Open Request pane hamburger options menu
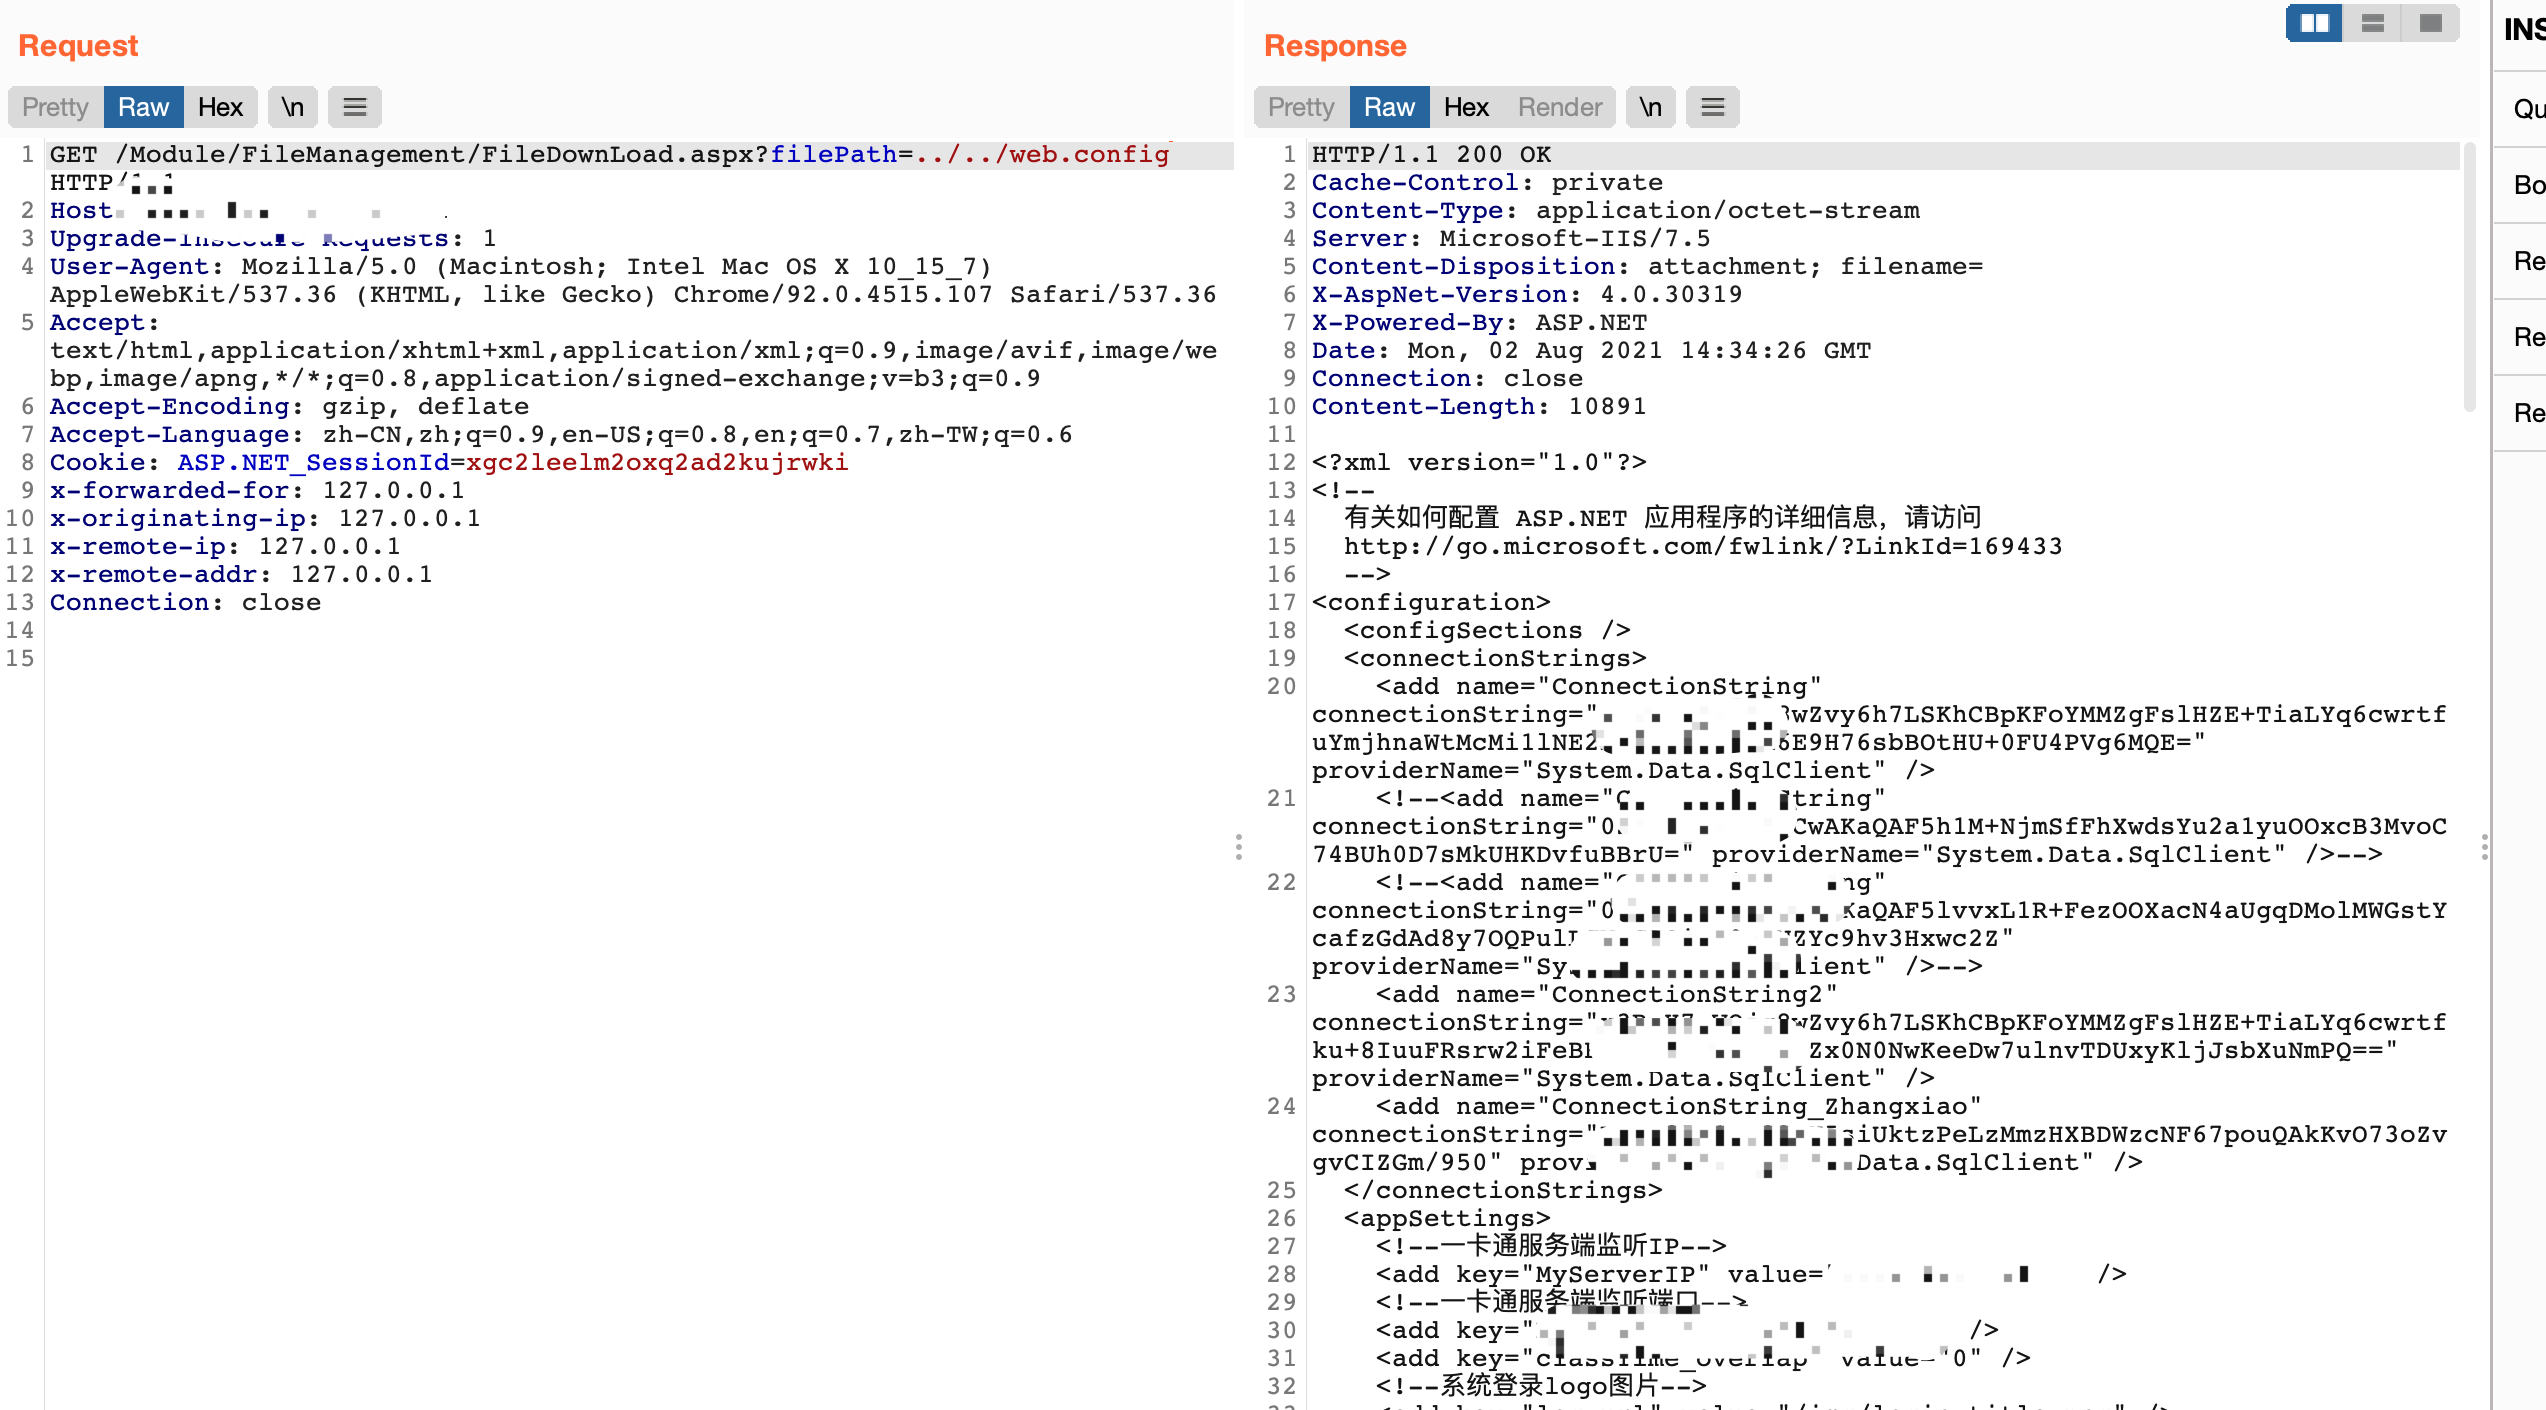Image resolution: width=2546 pixels, height=1410 pixels. tap(354, 107)
